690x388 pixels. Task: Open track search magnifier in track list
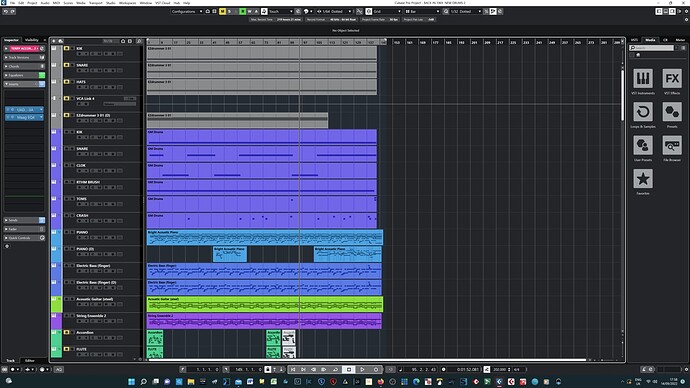tap(139, 41)
